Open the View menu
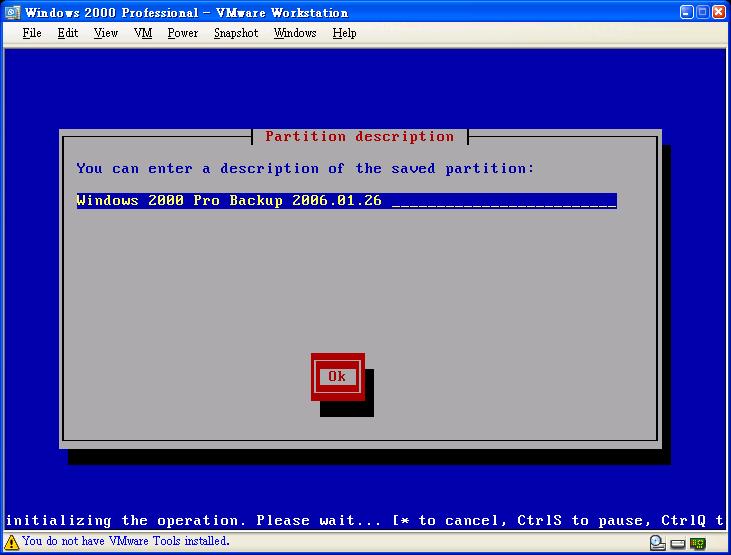This screenshot has width=731, height=555. point(106,33)
